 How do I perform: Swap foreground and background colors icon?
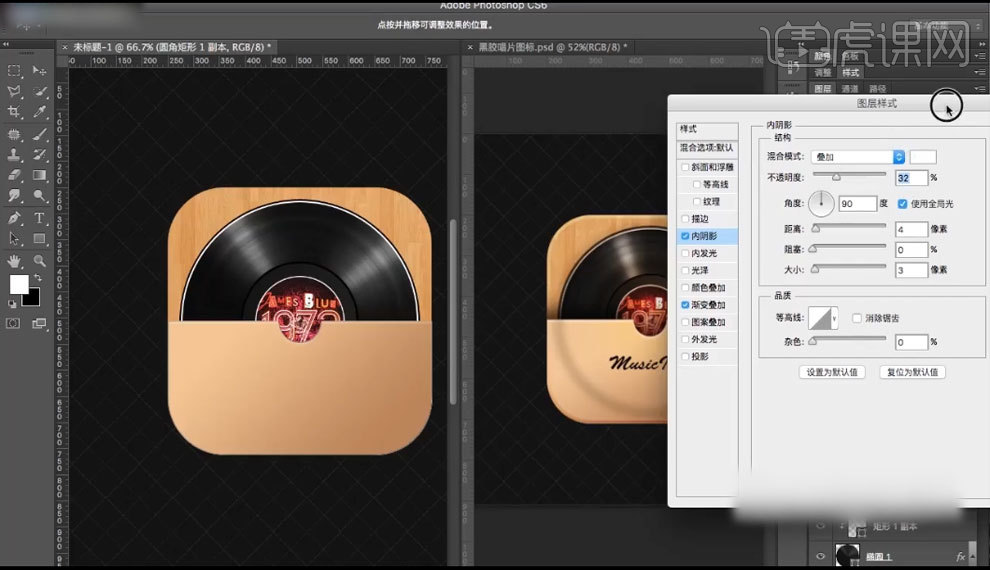pos(38,278)
